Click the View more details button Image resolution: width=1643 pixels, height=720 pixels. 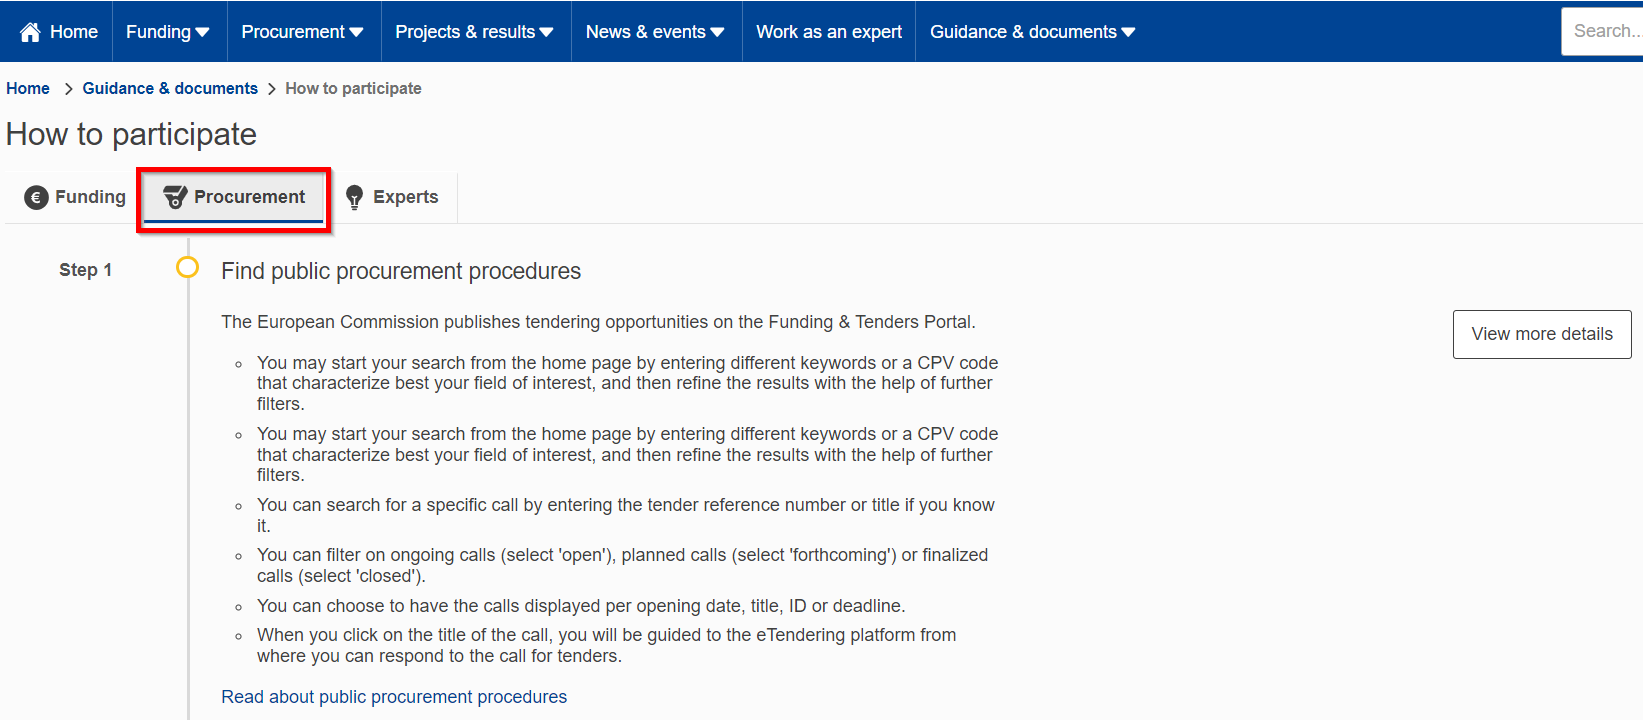pyautogui.click(x=1542, y=334)
